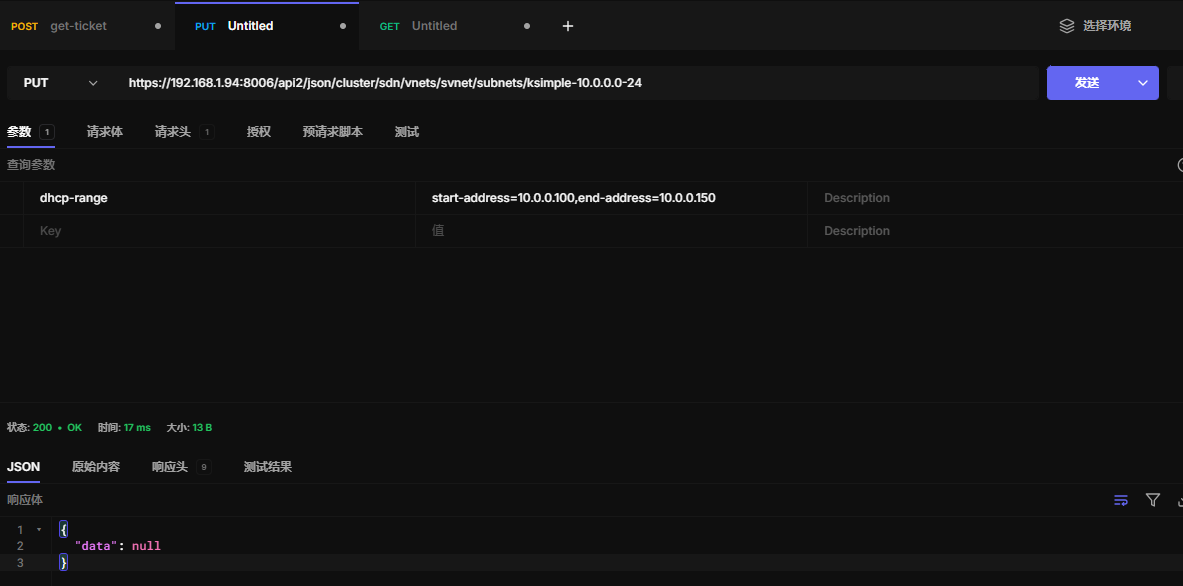Click the empty Key parameter field
1183x586 pixels.
pyautogui.click(x=220, y=231)
